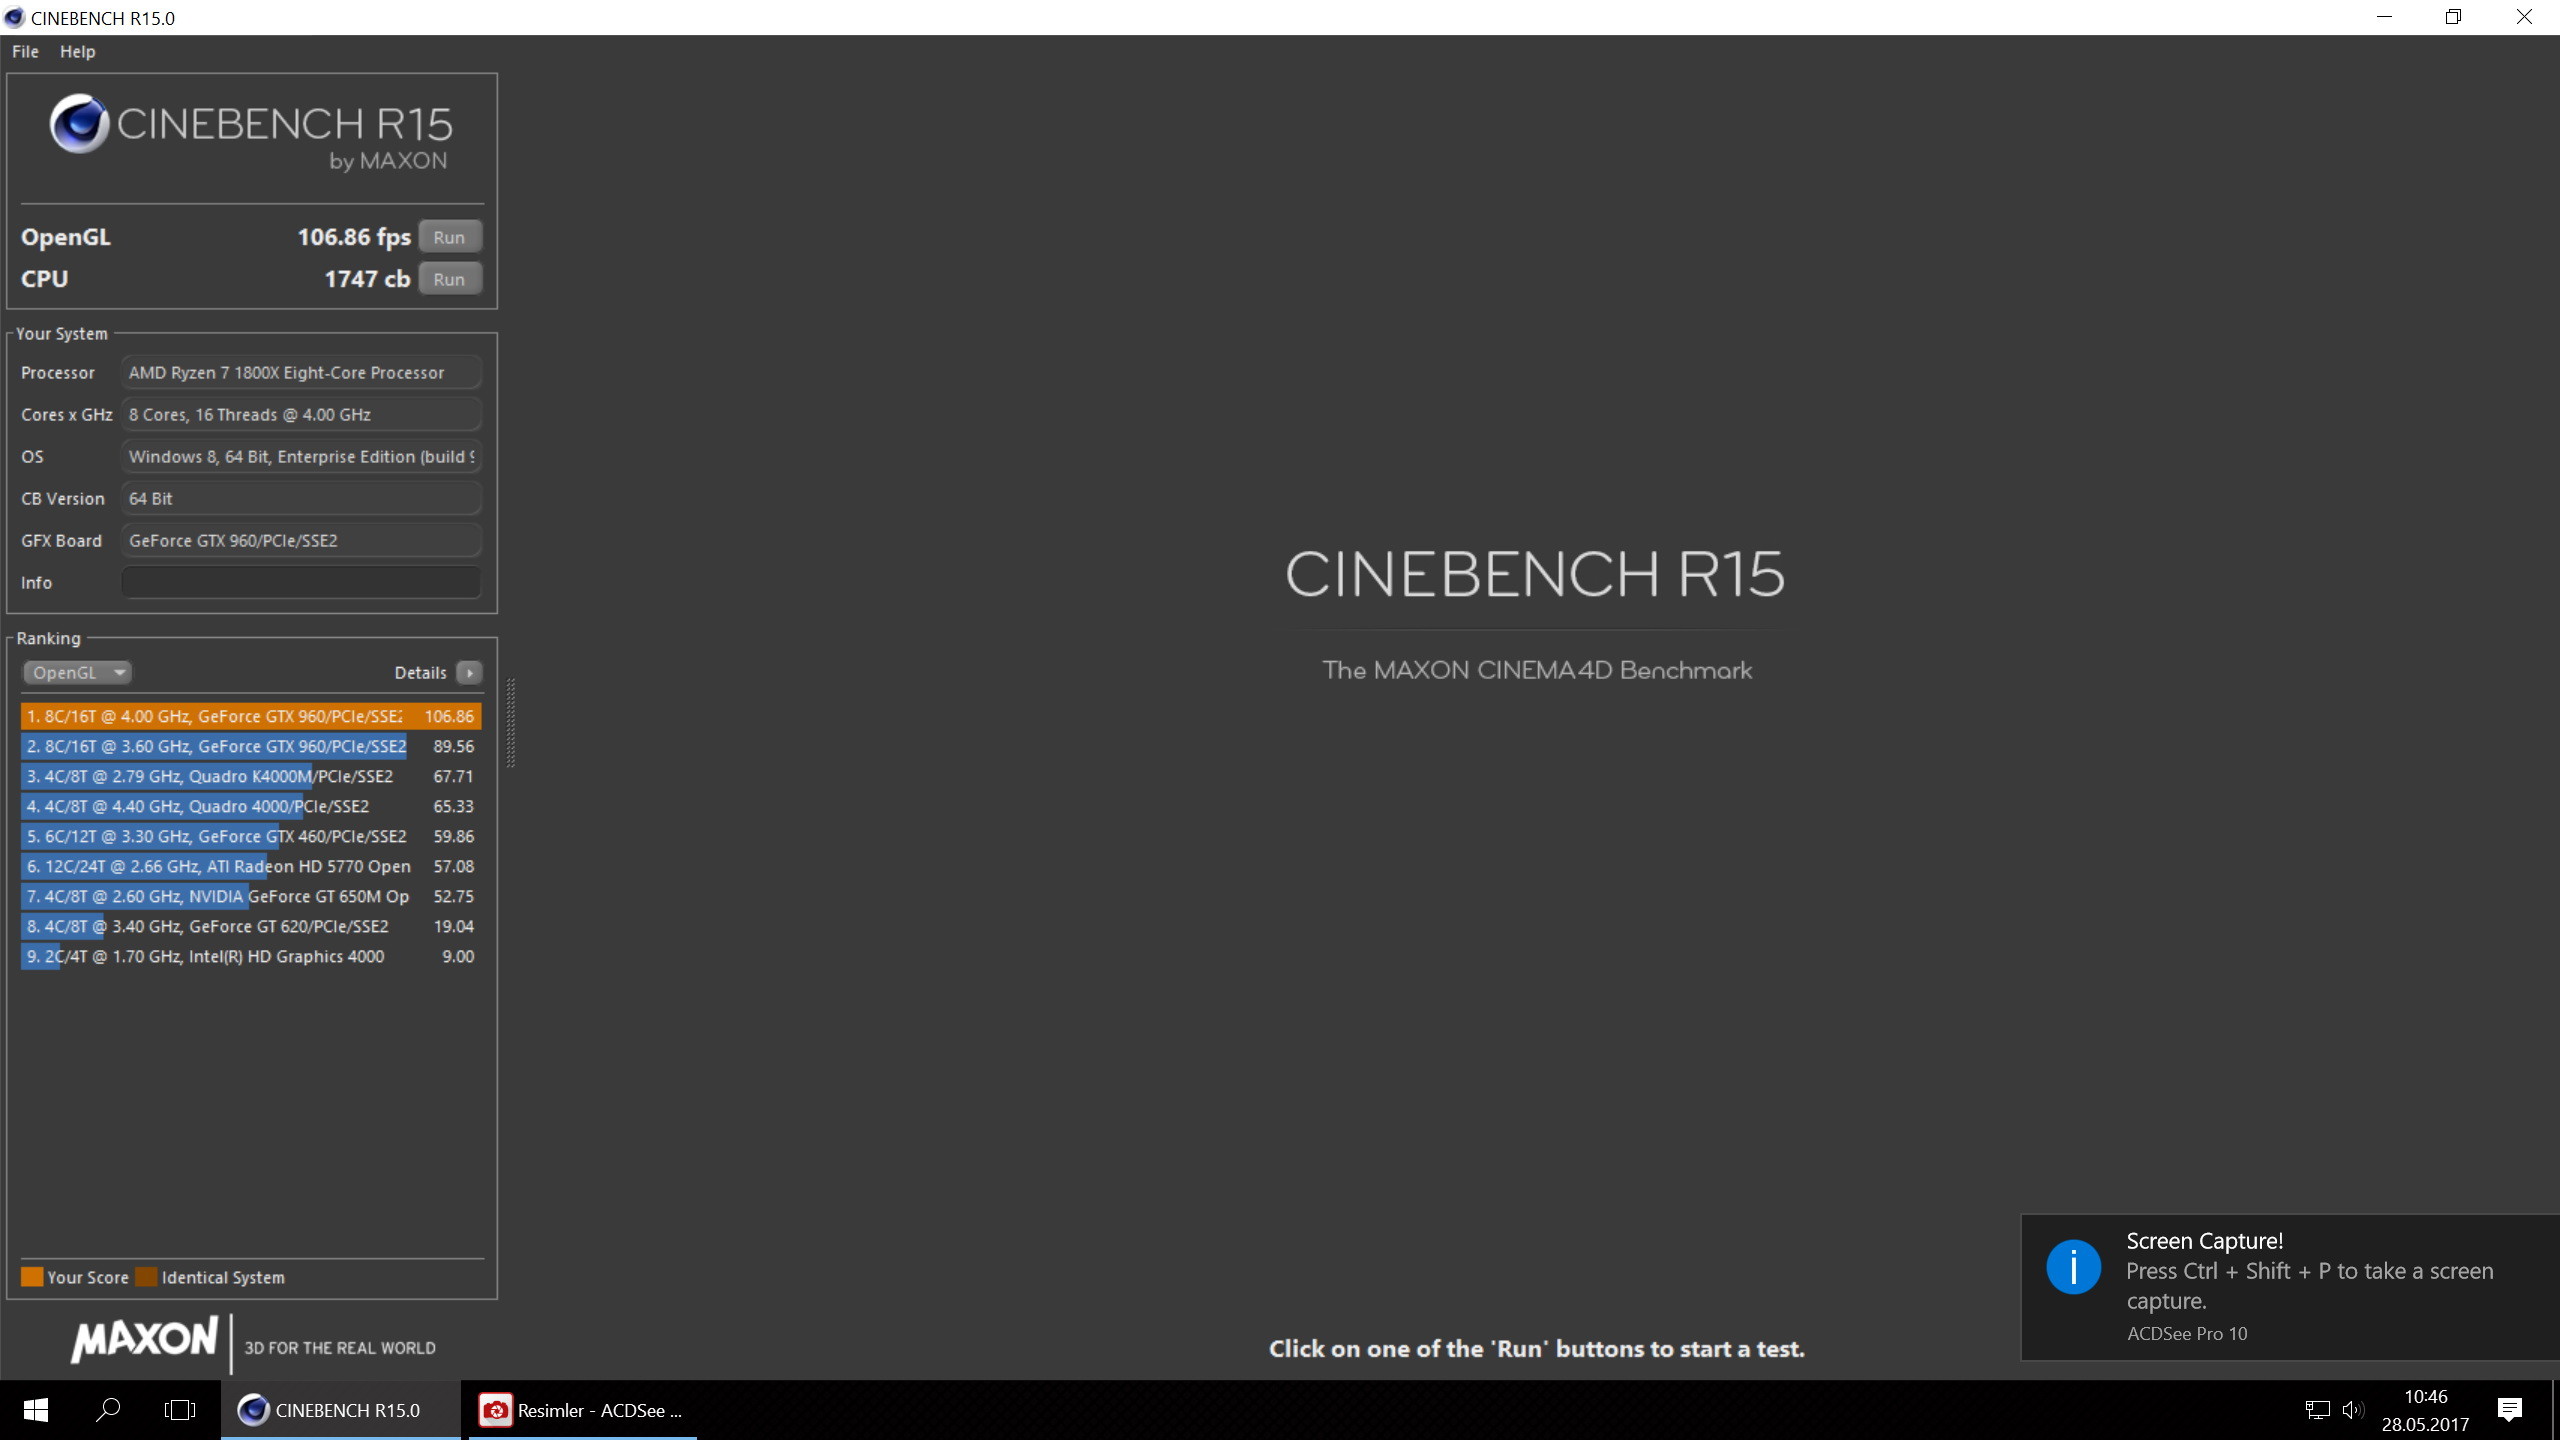Screen dimensions: 2560x1440
Task: Click the volume speaker tray icon
Action: pyautogui.click(x=2353, y=1410)
